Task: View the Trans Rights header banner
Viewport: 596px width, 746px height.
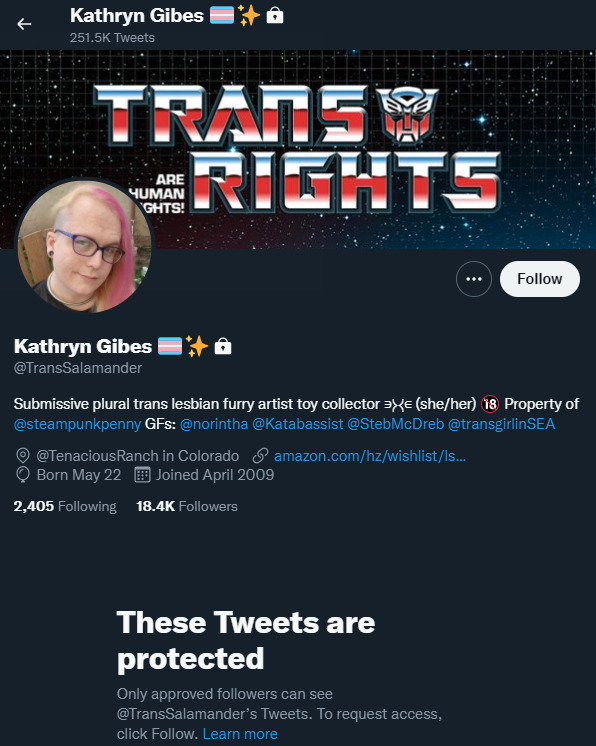Action: tap(298, 149)
